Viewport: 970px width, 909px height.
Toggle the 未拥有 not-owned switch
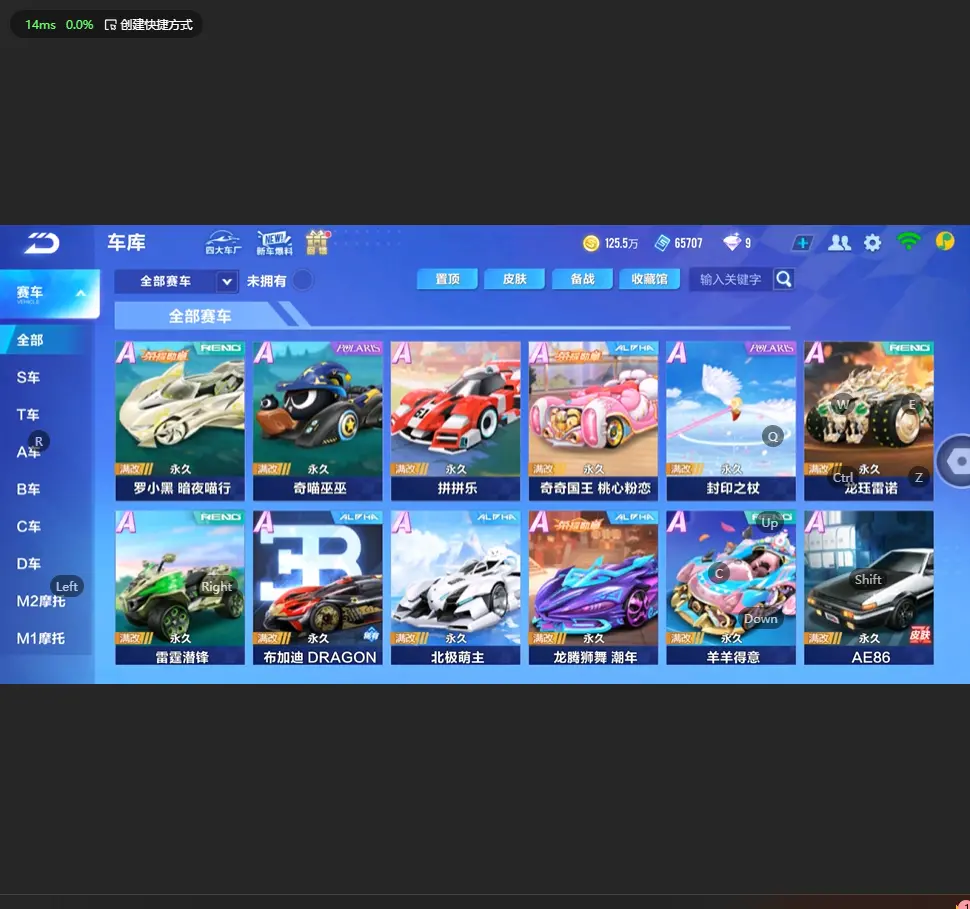pyautogui.click(x=303, y=280)
